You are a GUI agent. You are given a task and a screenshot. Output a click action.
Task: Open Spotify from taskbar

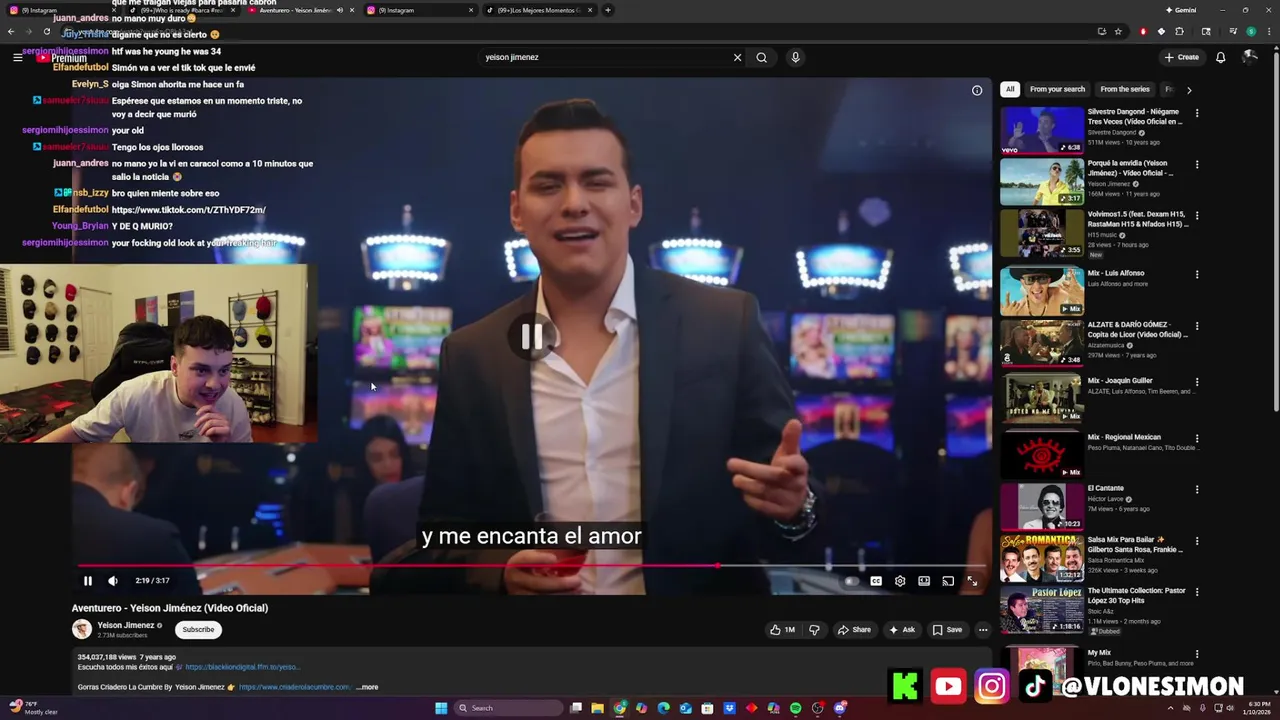[795, 708]
